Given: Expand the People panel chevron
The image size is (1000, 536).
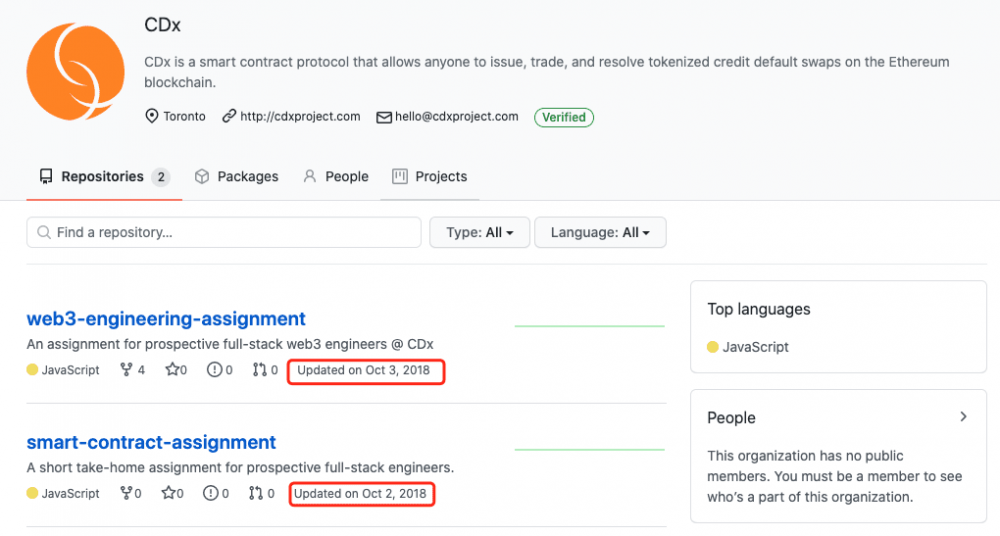Looking at the screenshot, I should 963,417.
